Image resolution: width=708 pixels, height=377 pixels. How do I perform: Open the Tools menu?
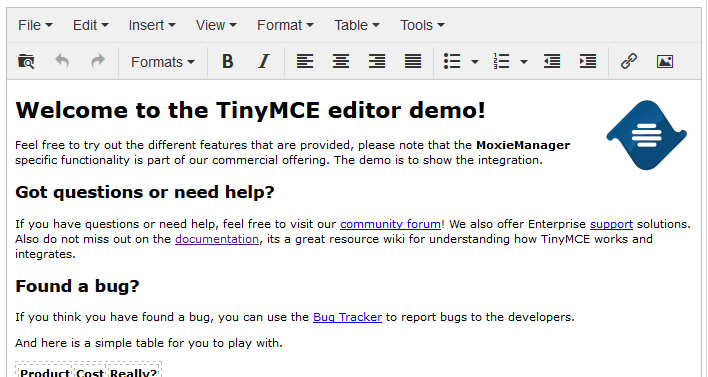click(422, 25)
